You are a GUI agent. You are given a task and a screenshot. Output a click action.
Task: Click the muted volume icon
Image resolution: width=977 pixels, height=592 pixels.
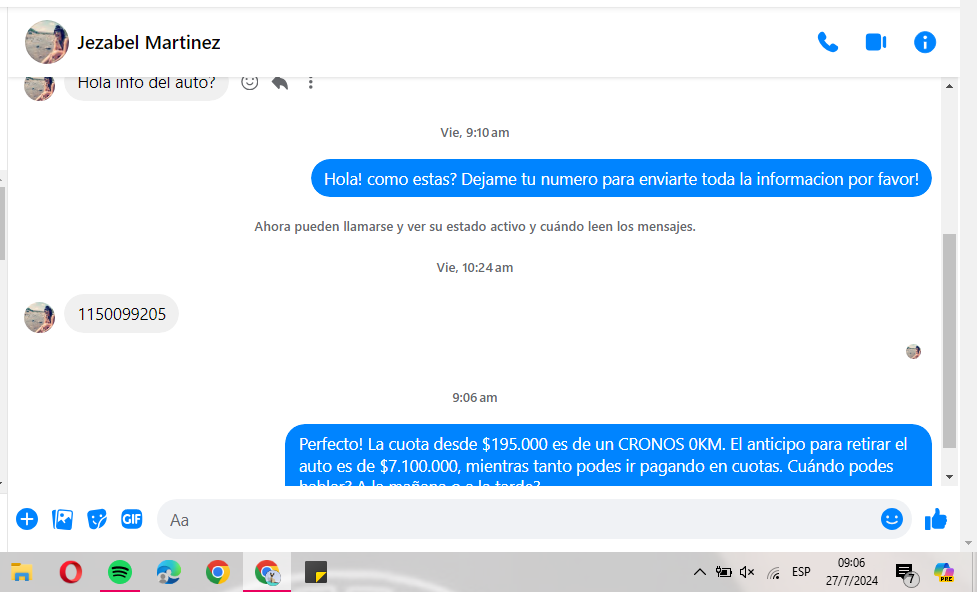747,572
